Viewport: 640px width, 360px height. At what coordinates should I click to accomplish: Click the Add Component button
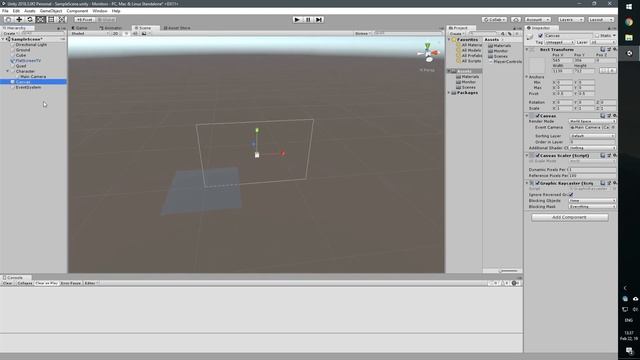coord(570,218)
